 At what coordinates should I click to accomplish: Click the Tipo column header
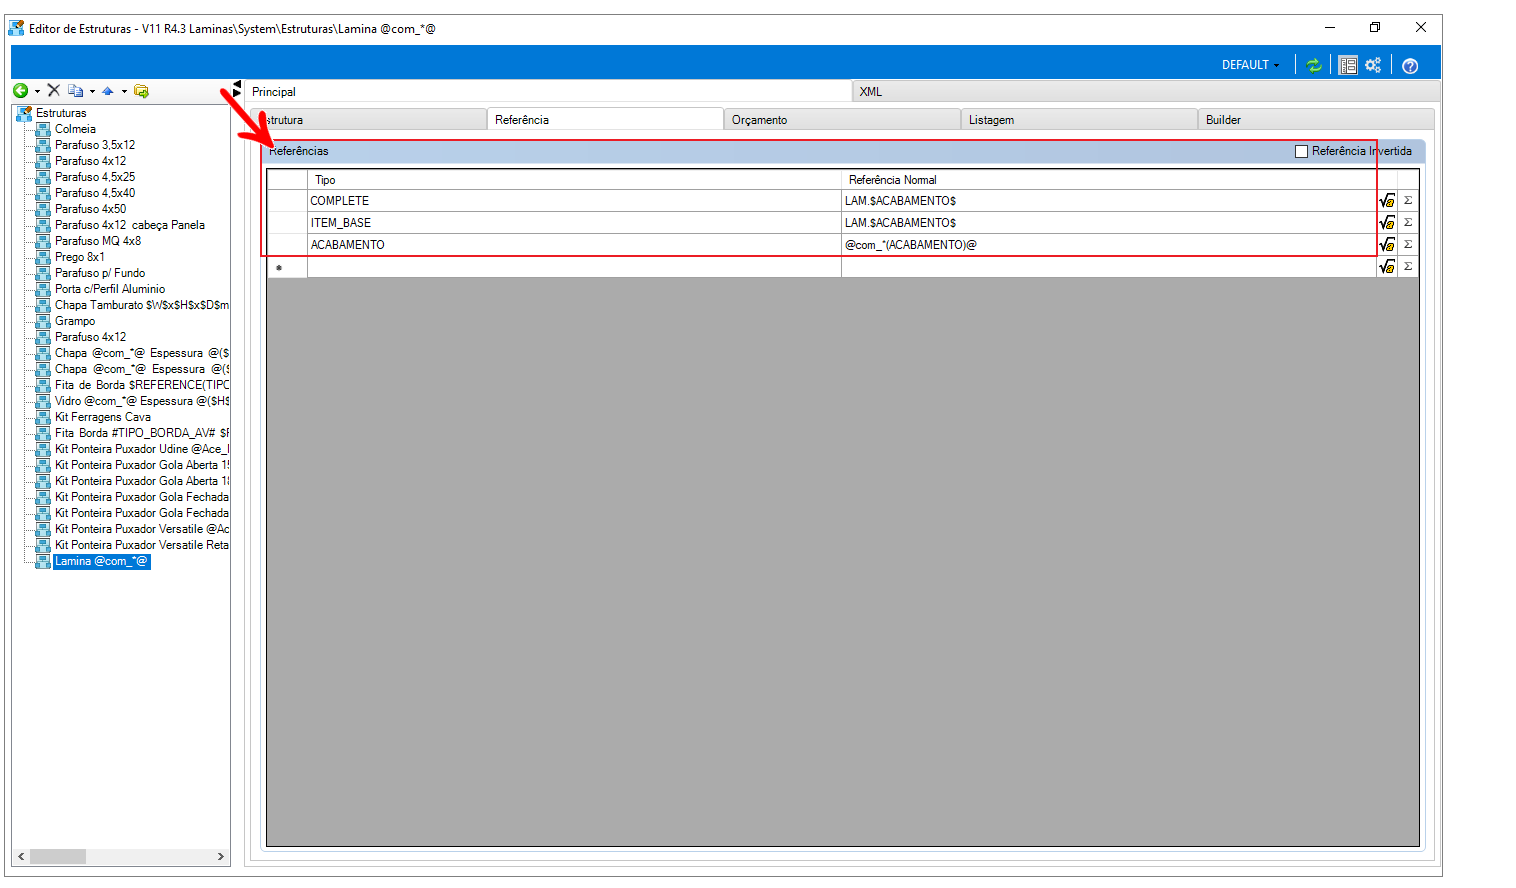click(x=574, y=180)
